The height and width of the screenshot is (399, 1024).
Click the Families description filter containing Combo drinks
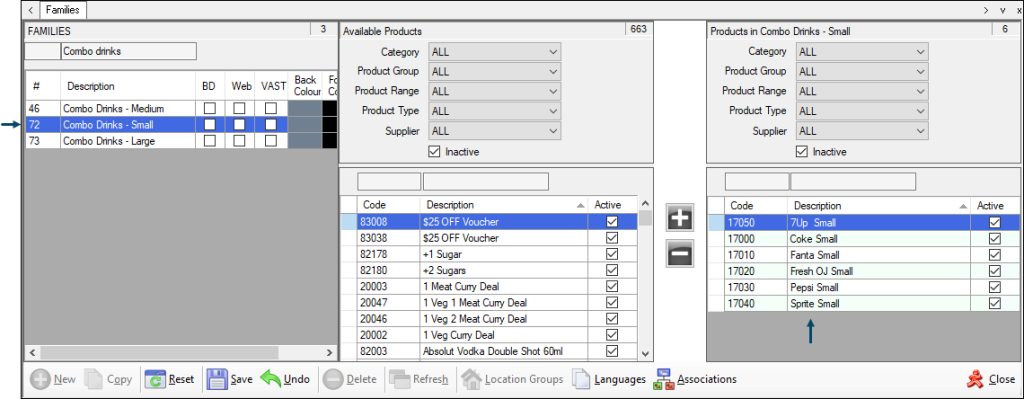click(129, 52)
